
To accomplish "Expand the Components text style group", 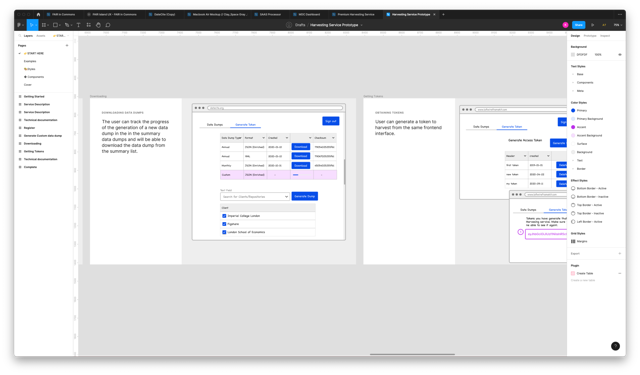I will pos(573,82).
